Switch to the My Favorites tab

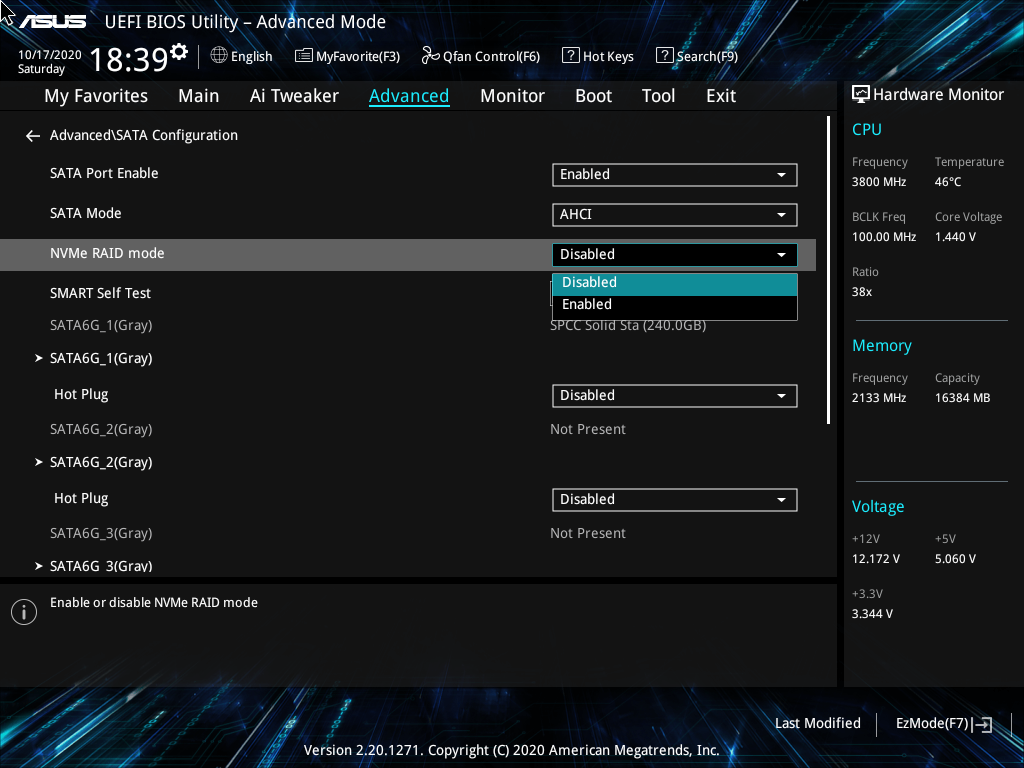click(96, 96)
